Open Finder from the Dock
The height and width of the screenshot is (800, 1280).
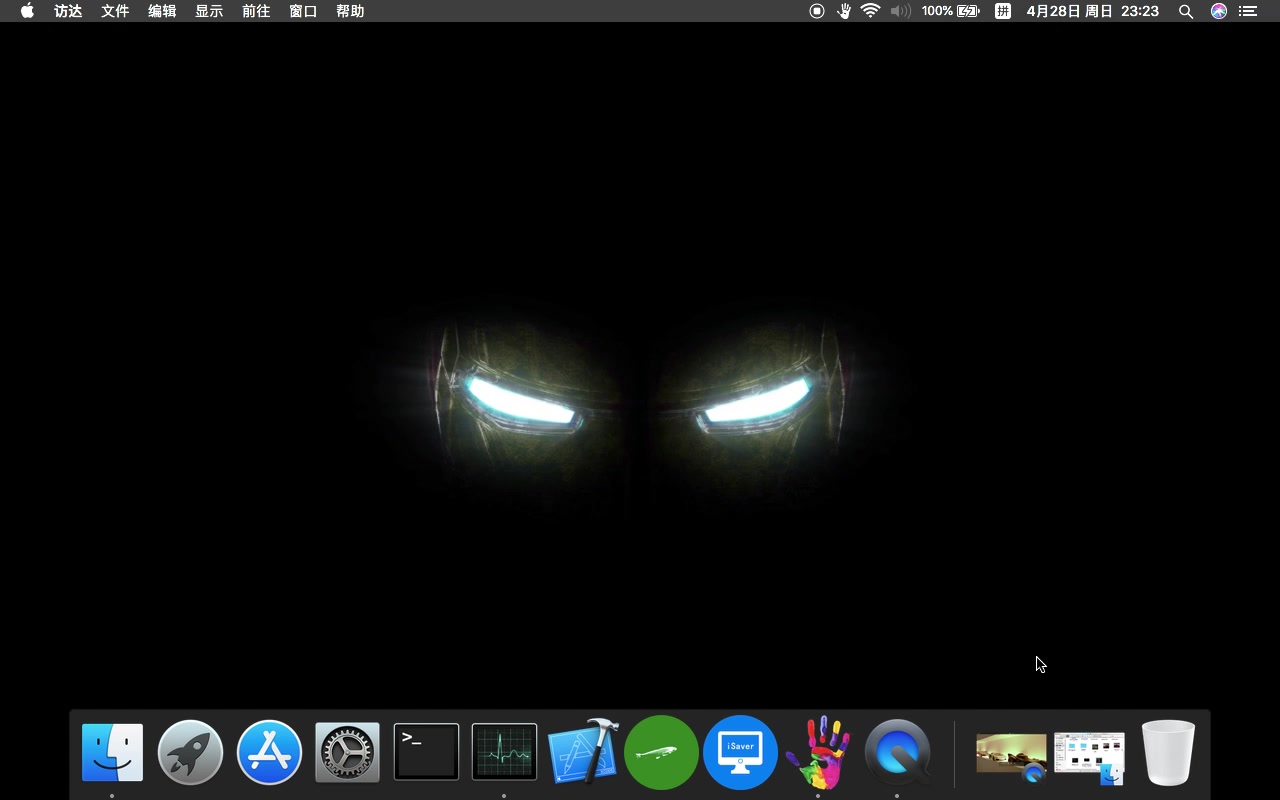(112, 752)
